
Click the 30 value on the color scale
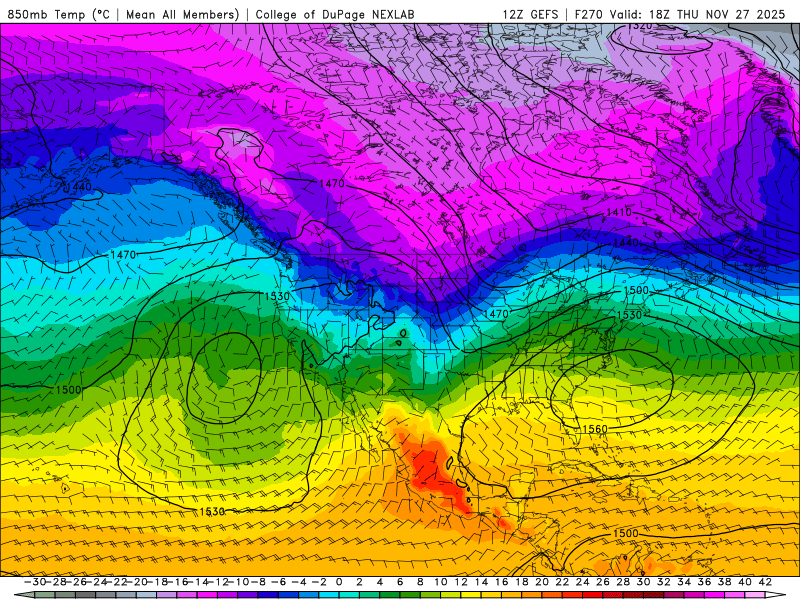(x=643, y=582)
